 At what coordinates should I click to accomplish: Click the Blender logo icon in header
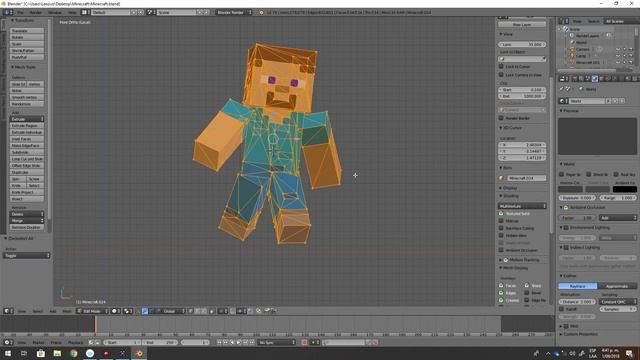[x=262, y=13]
